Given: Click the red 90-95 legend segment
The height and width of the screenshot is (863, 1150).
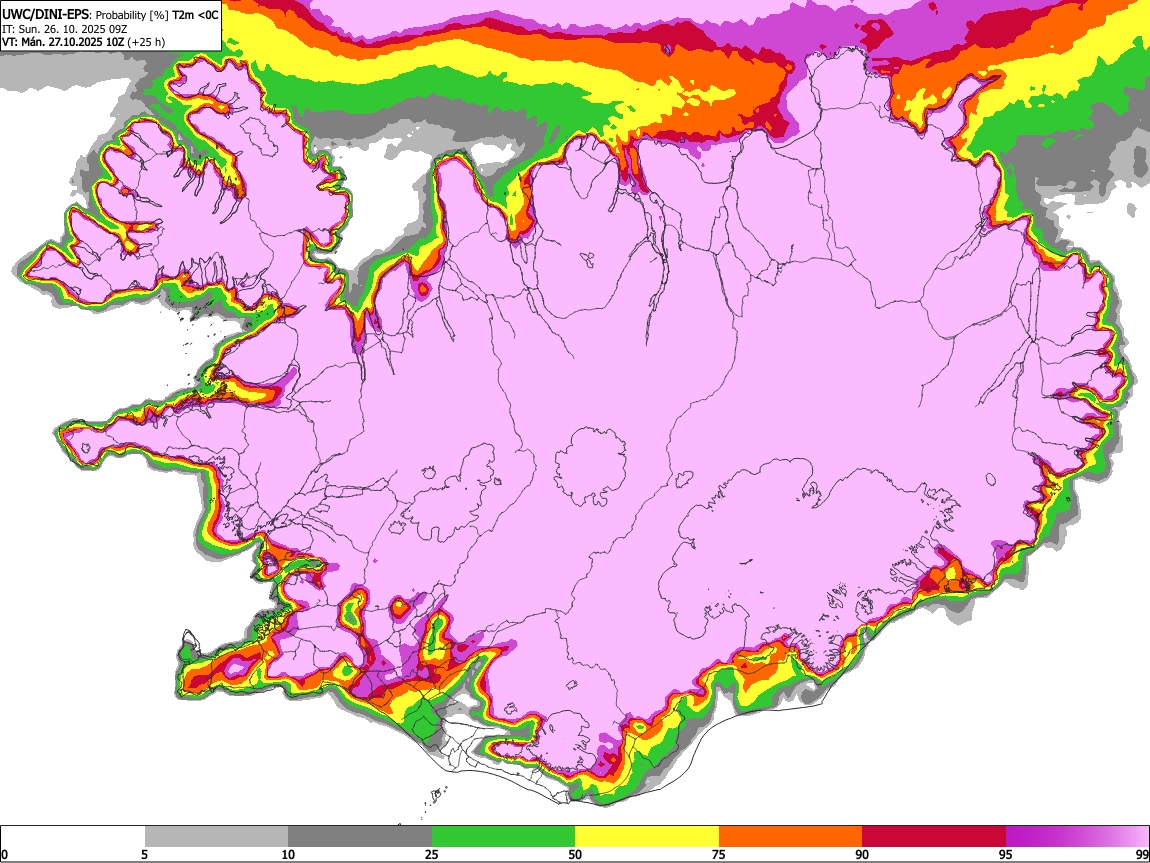Looking at the screenshot, I should click(x=934, y=836).
